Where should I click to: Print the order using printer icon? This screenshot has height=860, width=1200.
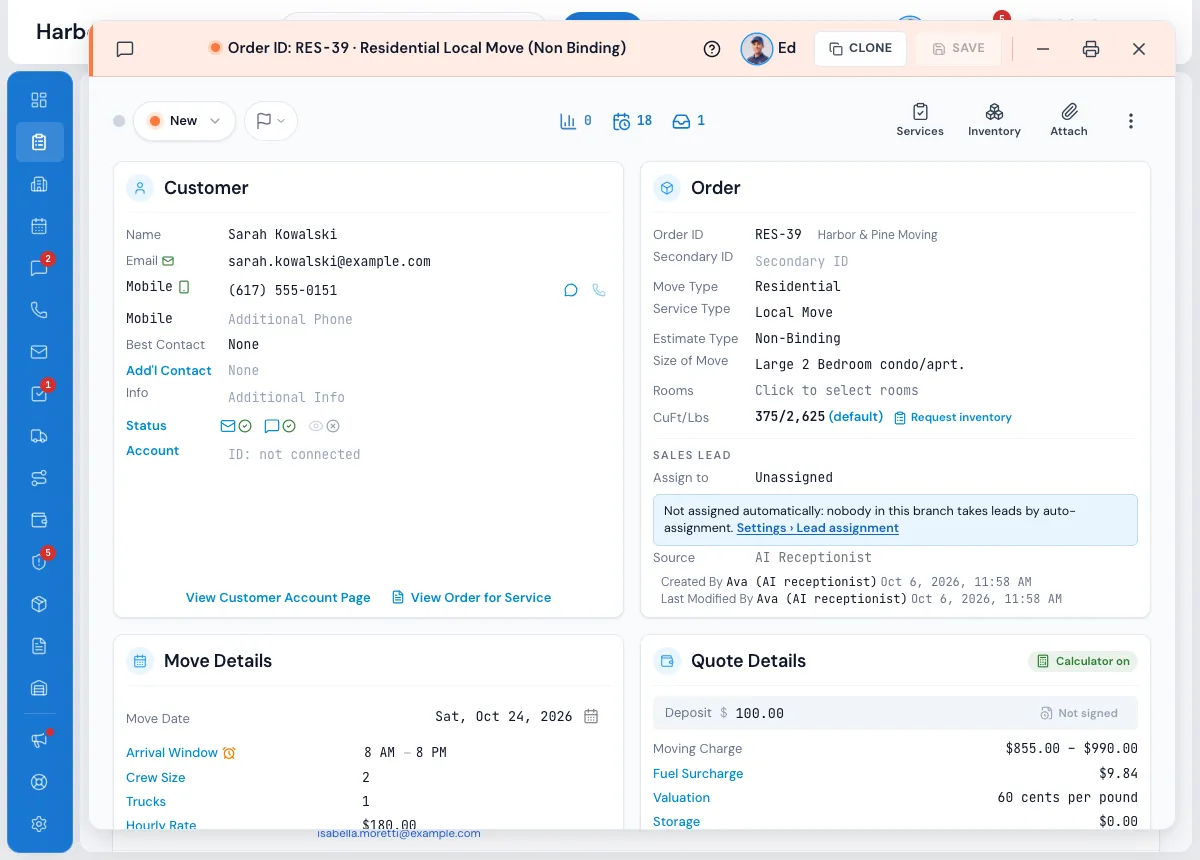point(1091,49)
